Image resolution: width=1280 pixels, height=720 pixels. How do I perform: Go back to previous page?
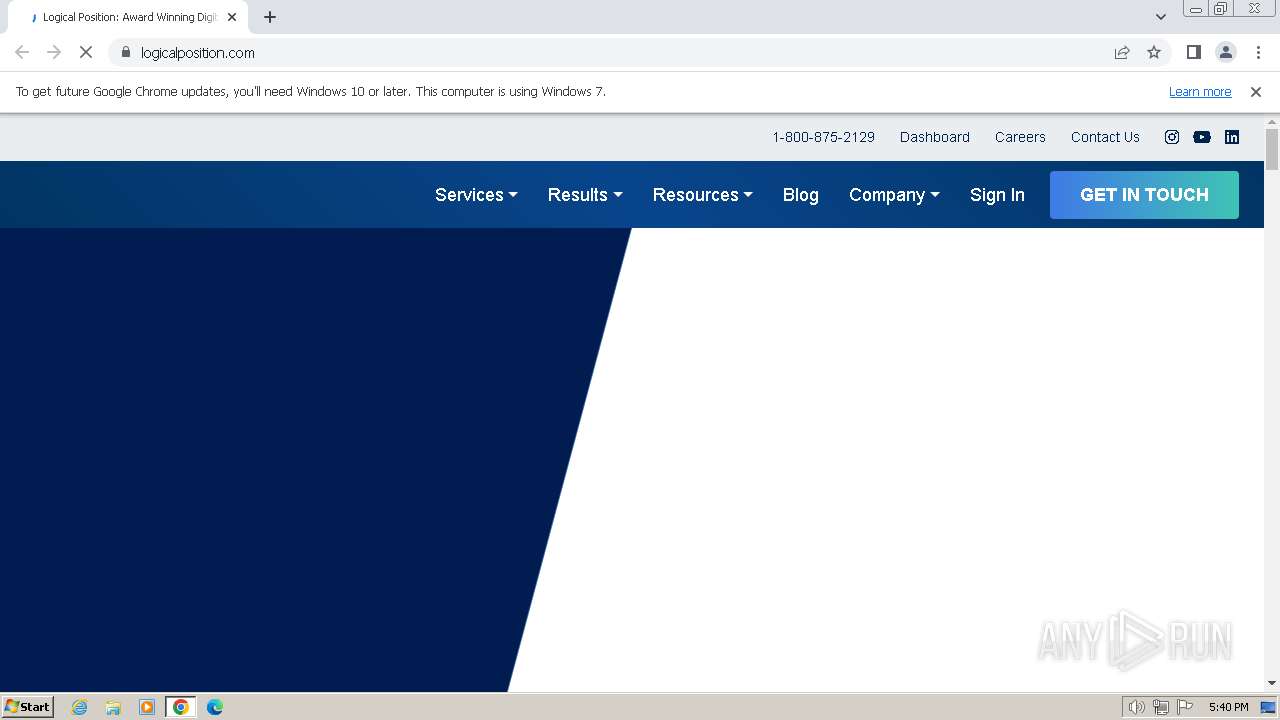[x=22, y=52]
